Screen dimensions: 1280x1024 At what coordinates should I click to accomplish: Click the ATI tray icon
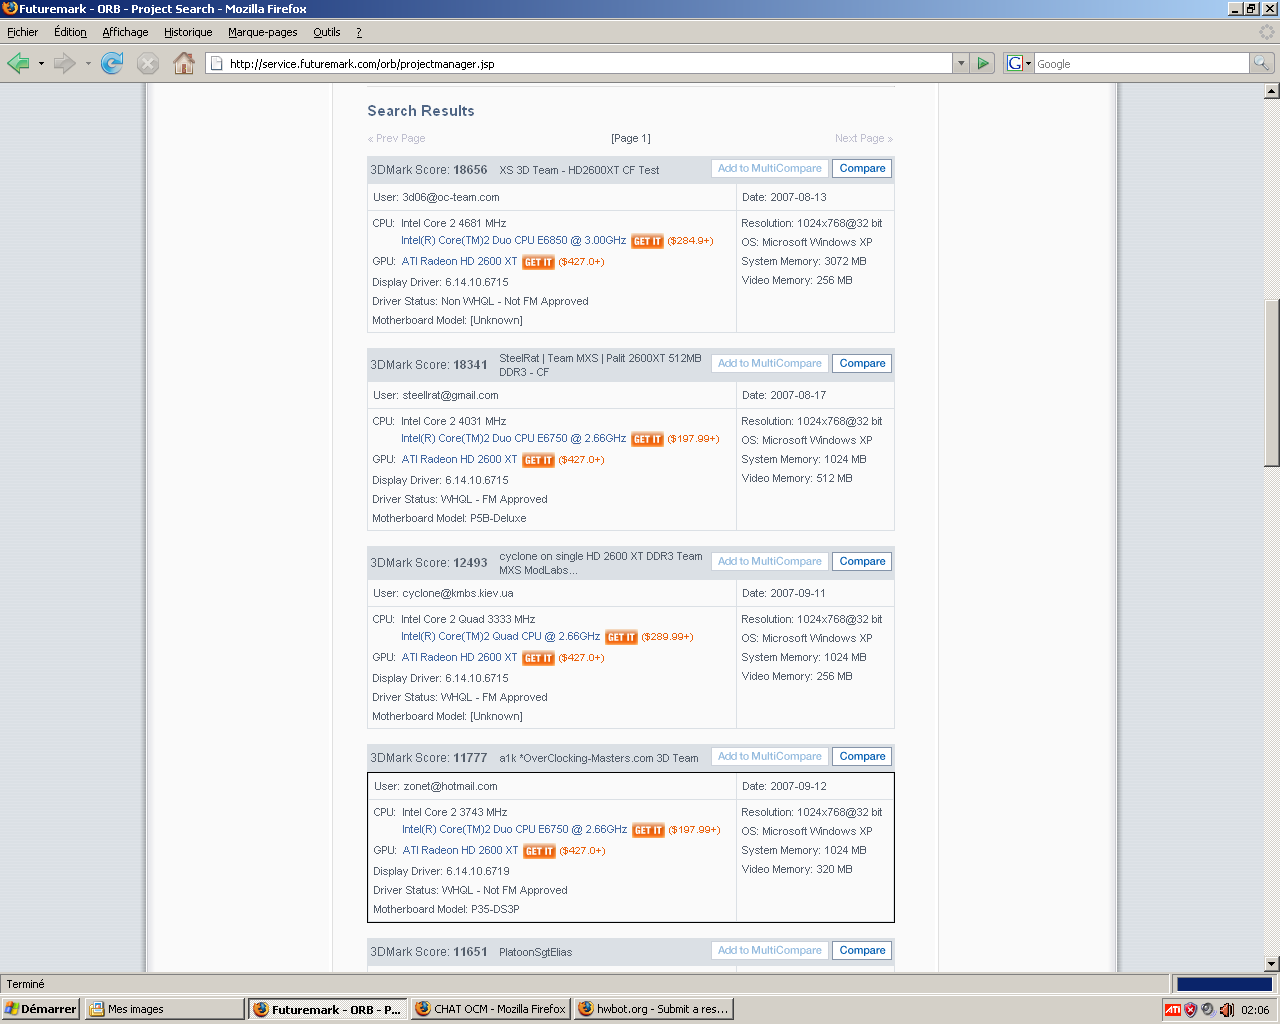pyautogui.click(x=1173, y=1010)
